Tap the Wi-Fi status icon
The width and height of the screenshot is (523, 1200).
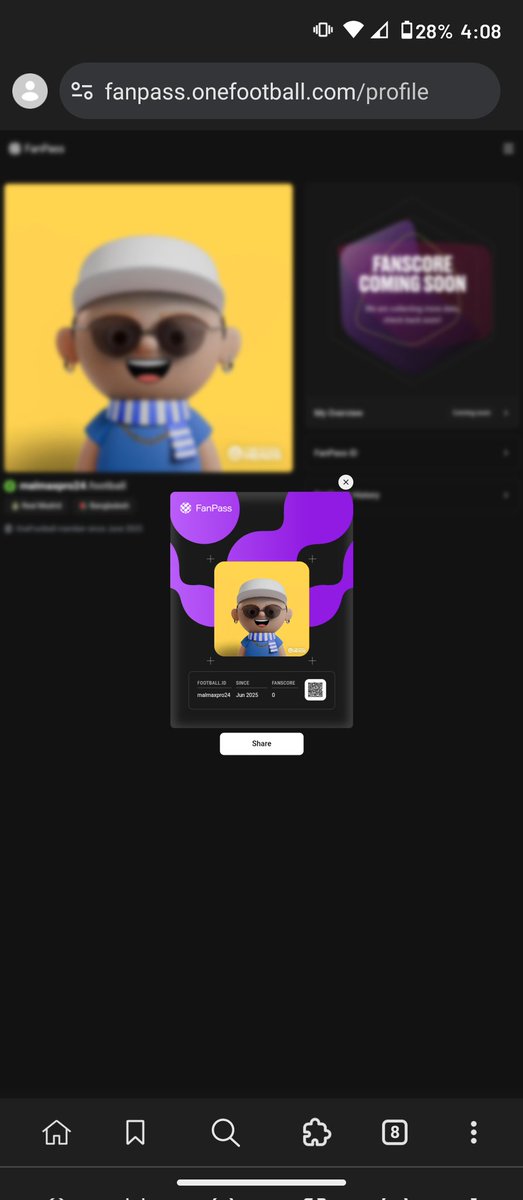click(352, 31)
